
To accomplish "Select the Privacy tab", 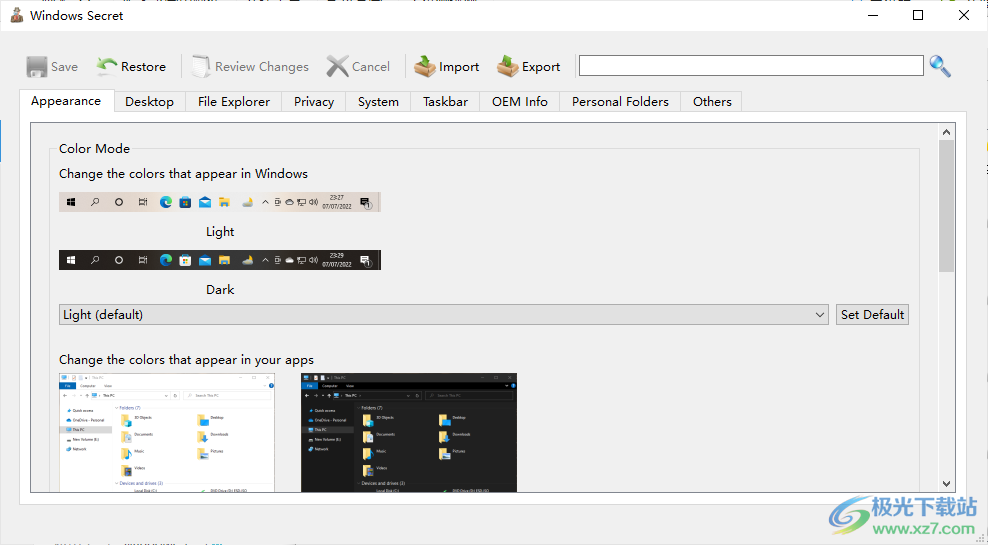I will (314, 102).
